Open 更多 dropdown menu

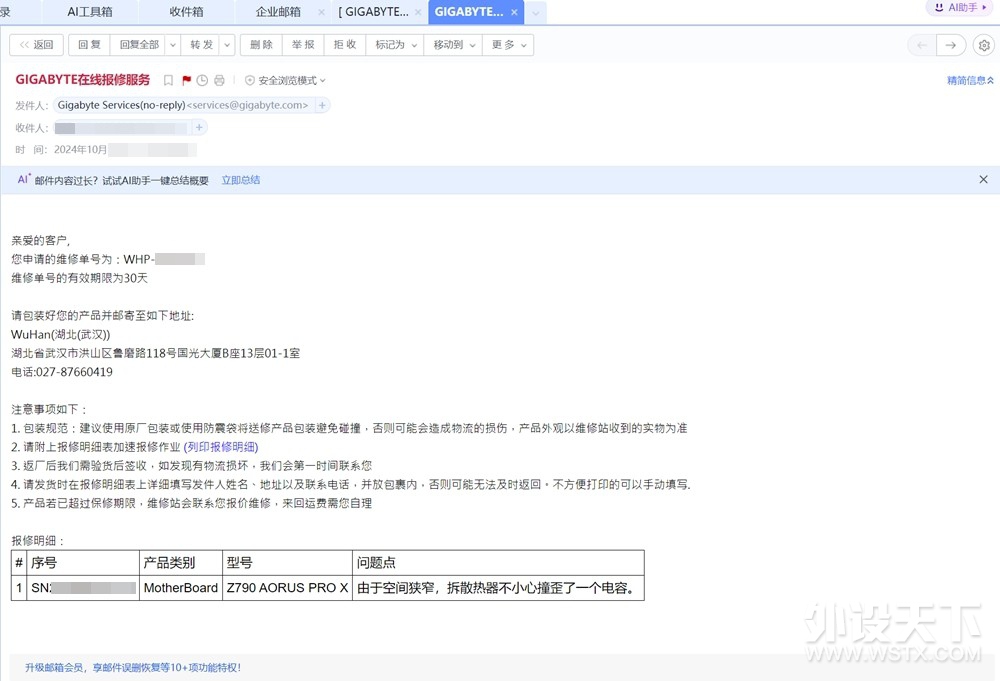click(508, 45)
